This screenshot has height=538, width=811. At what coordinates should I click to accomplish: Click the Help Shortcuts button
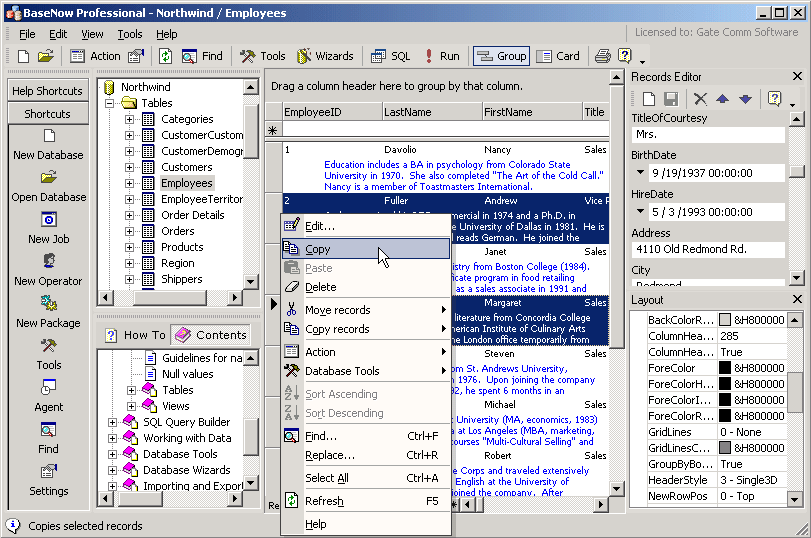47,91
